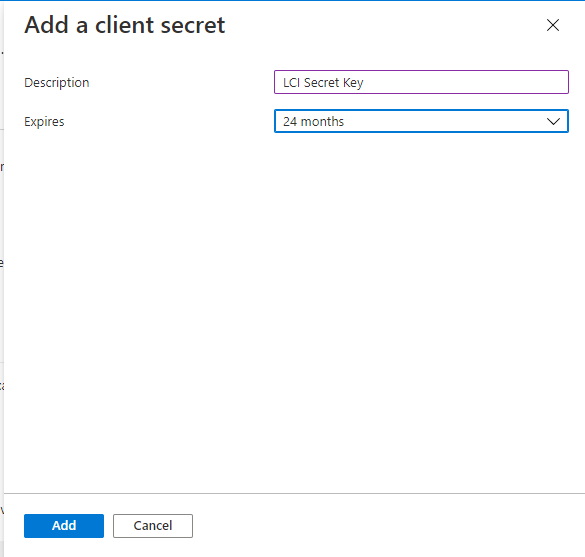Click the Description label
This screenshot has height=557, width=585.
click(x=57, y=82)
